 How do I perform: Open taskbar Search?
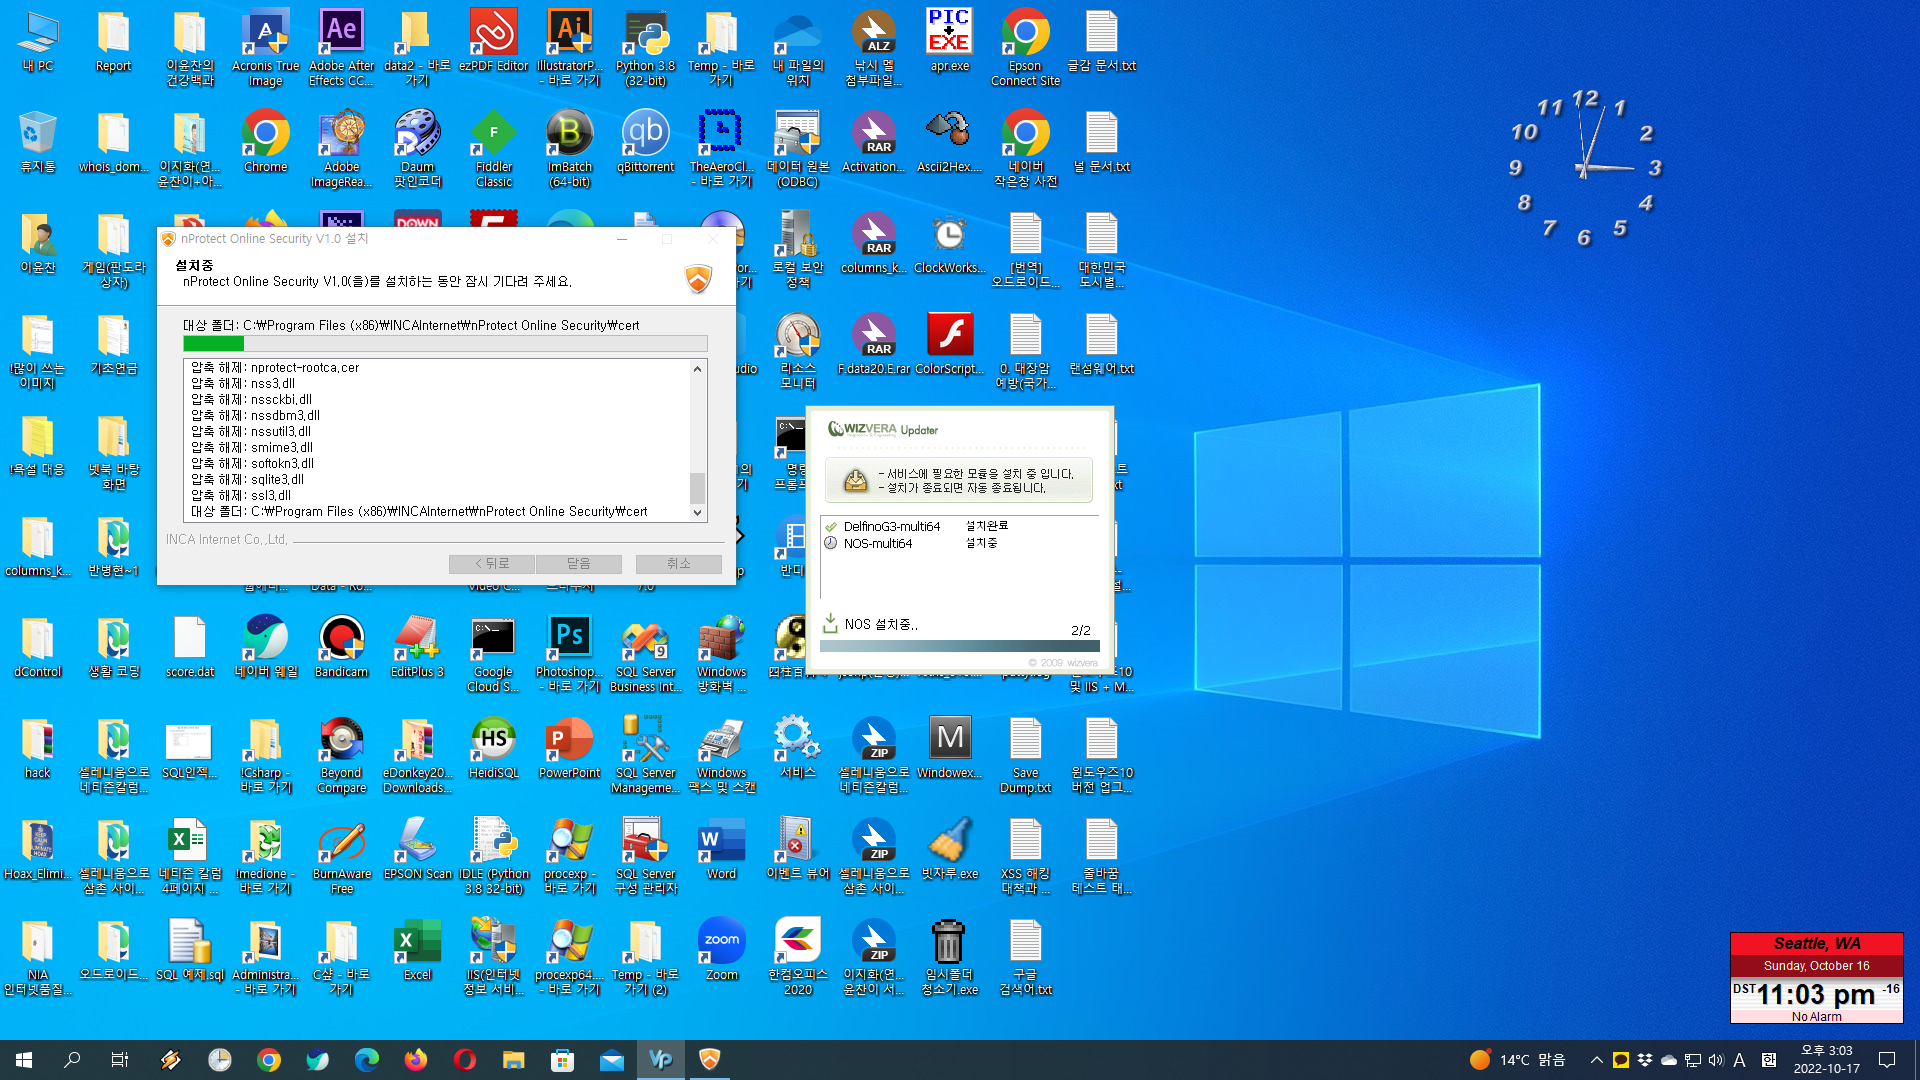coord(72,1060)
